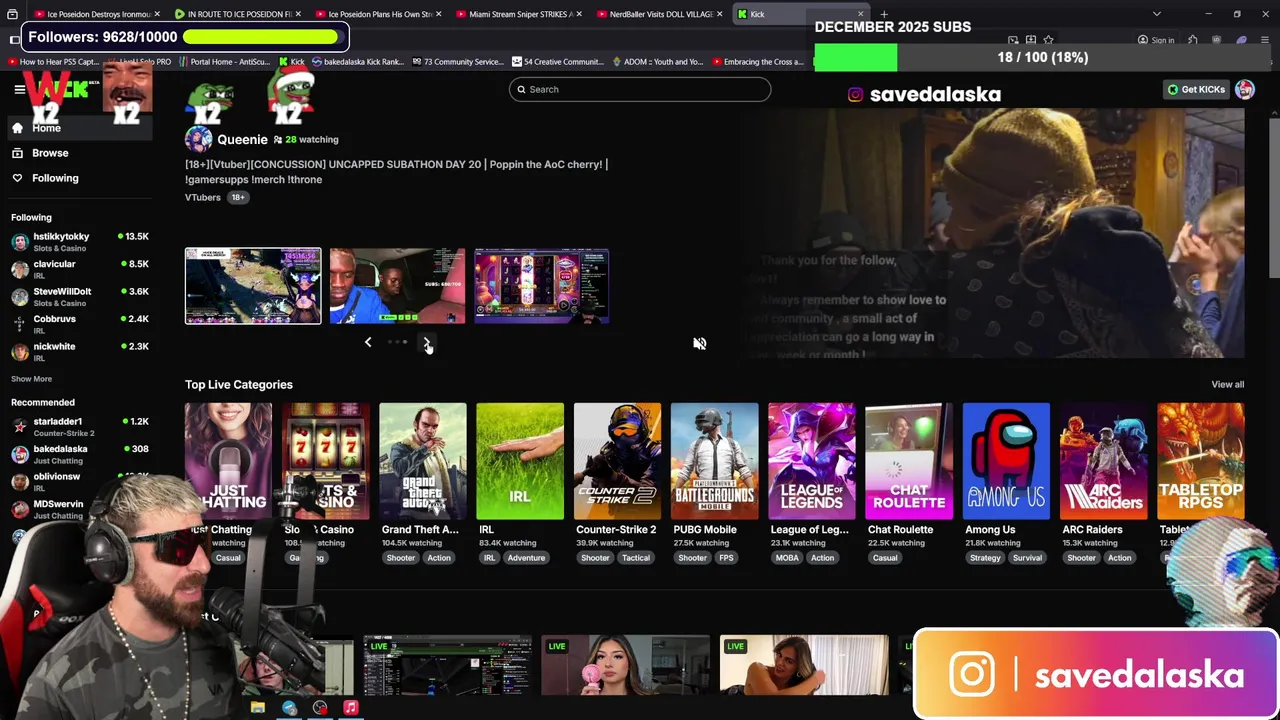Open clavicular's channel in the sidebar
Viewport: 1280px width, 720px height.
coord(80,269)
